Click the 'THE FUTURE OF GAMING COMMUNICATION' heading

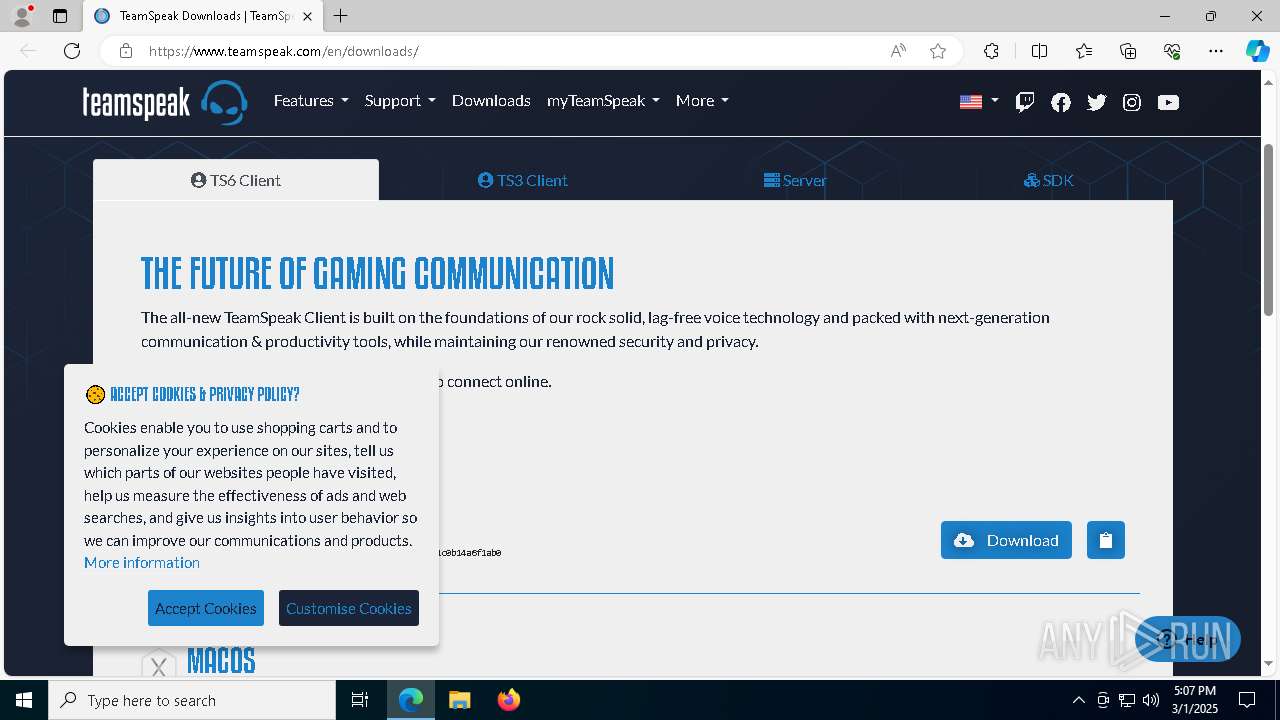click(377, 273)
